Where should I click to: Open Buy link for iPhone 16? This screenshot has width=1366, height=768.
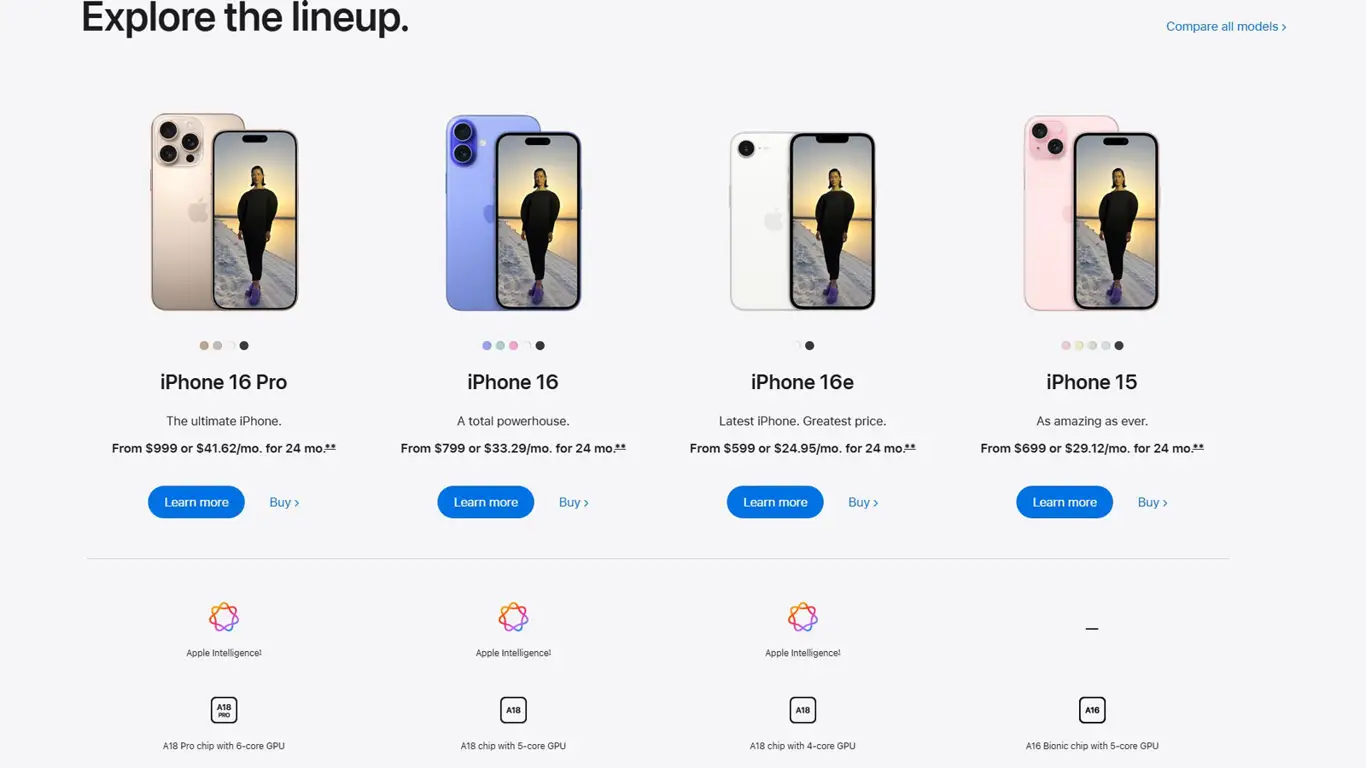pos(573,502)
